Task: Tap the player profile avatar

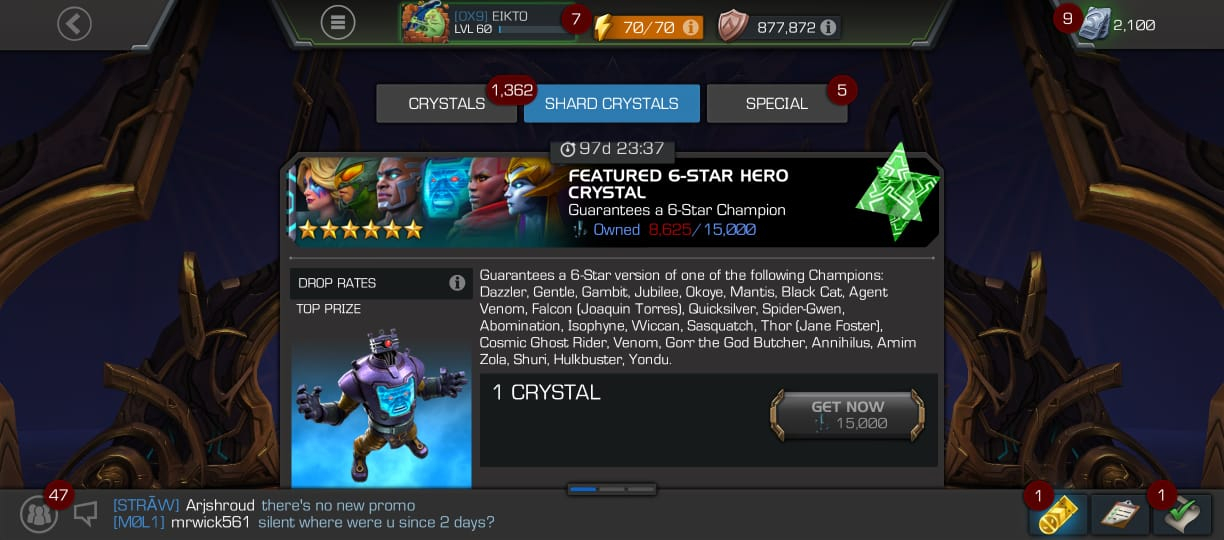Action: click(425, 22)
